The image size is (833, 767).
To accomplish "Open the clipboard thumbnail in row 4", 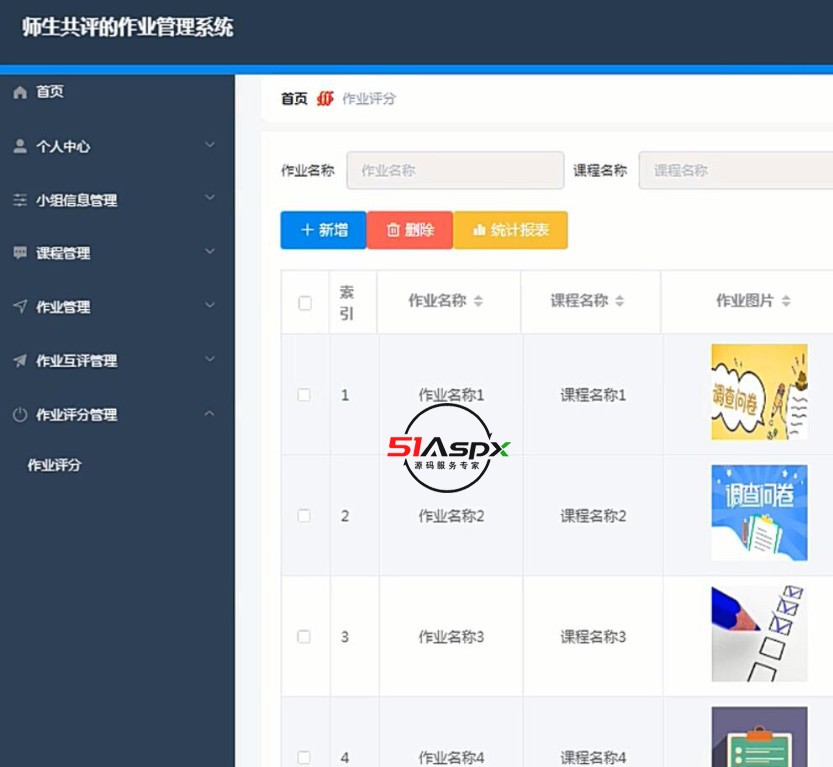I will (759, 737).
